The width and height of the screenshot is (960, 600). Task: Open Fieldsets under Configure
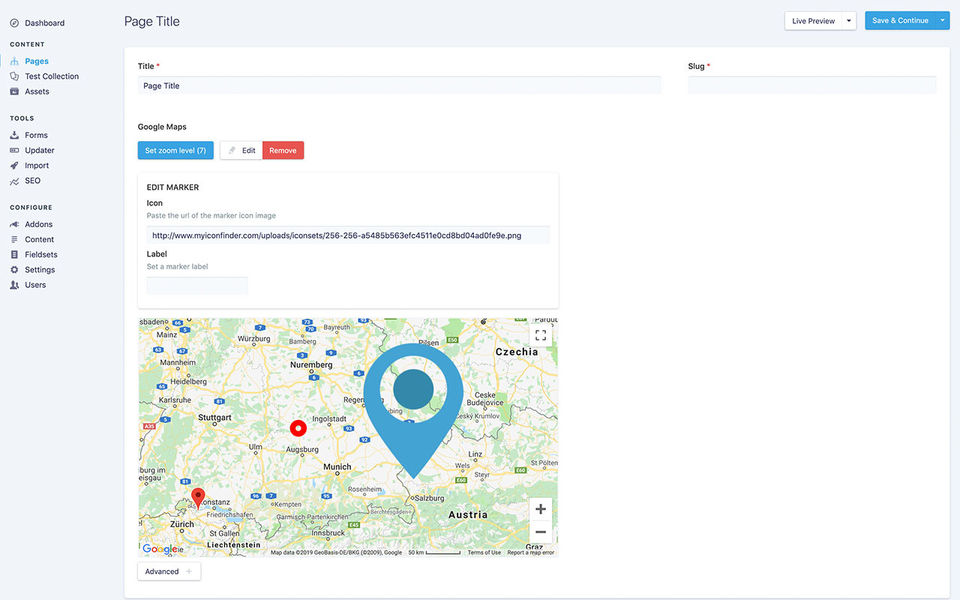click(41, 255)
